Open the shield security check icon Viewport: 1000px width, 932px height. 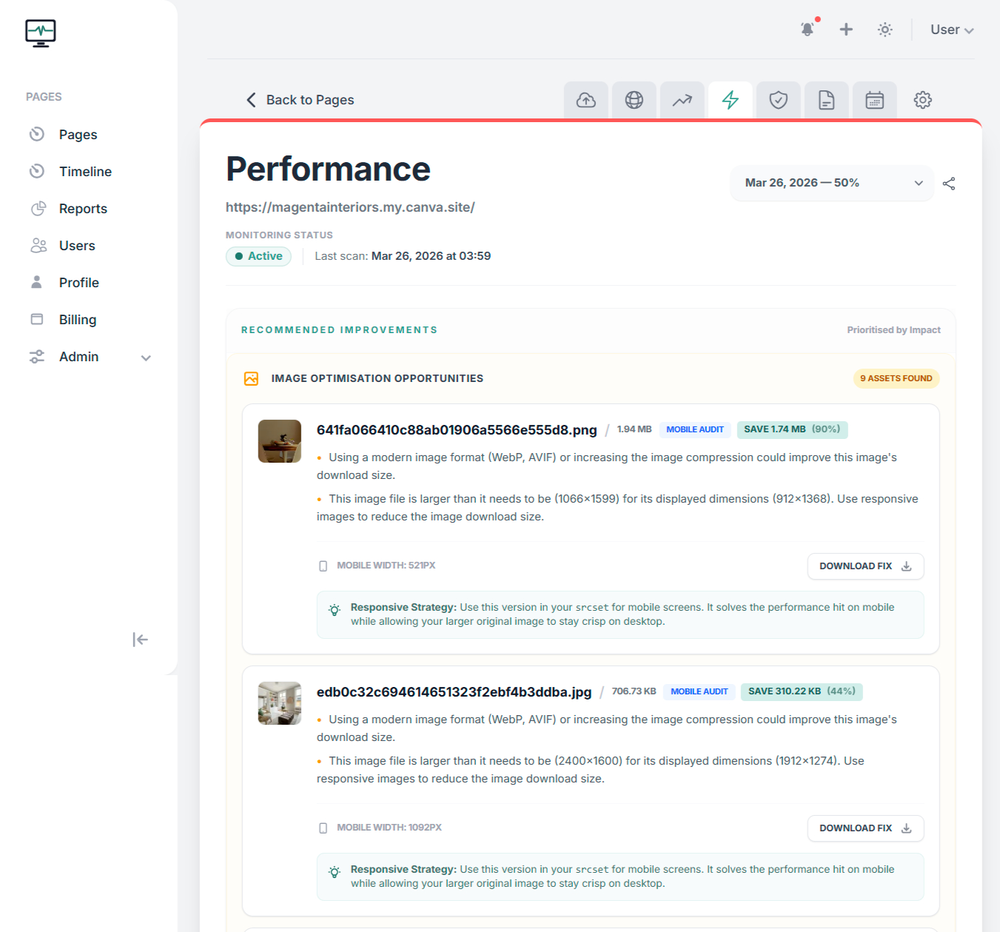tap(778, 99)
